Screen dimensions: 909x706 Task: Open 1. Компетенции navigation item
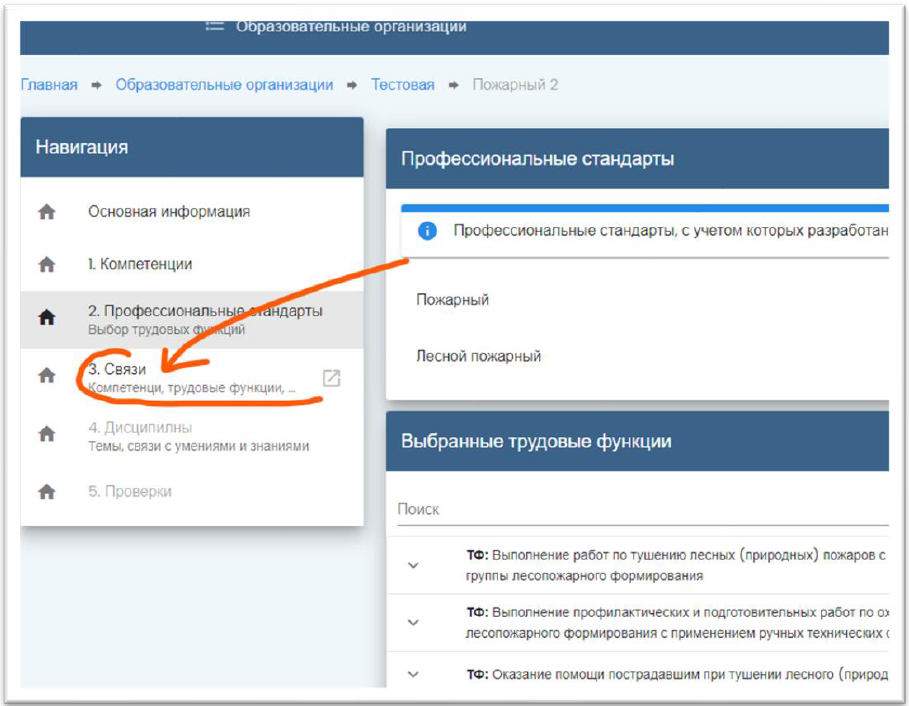(x=140, y=265)
